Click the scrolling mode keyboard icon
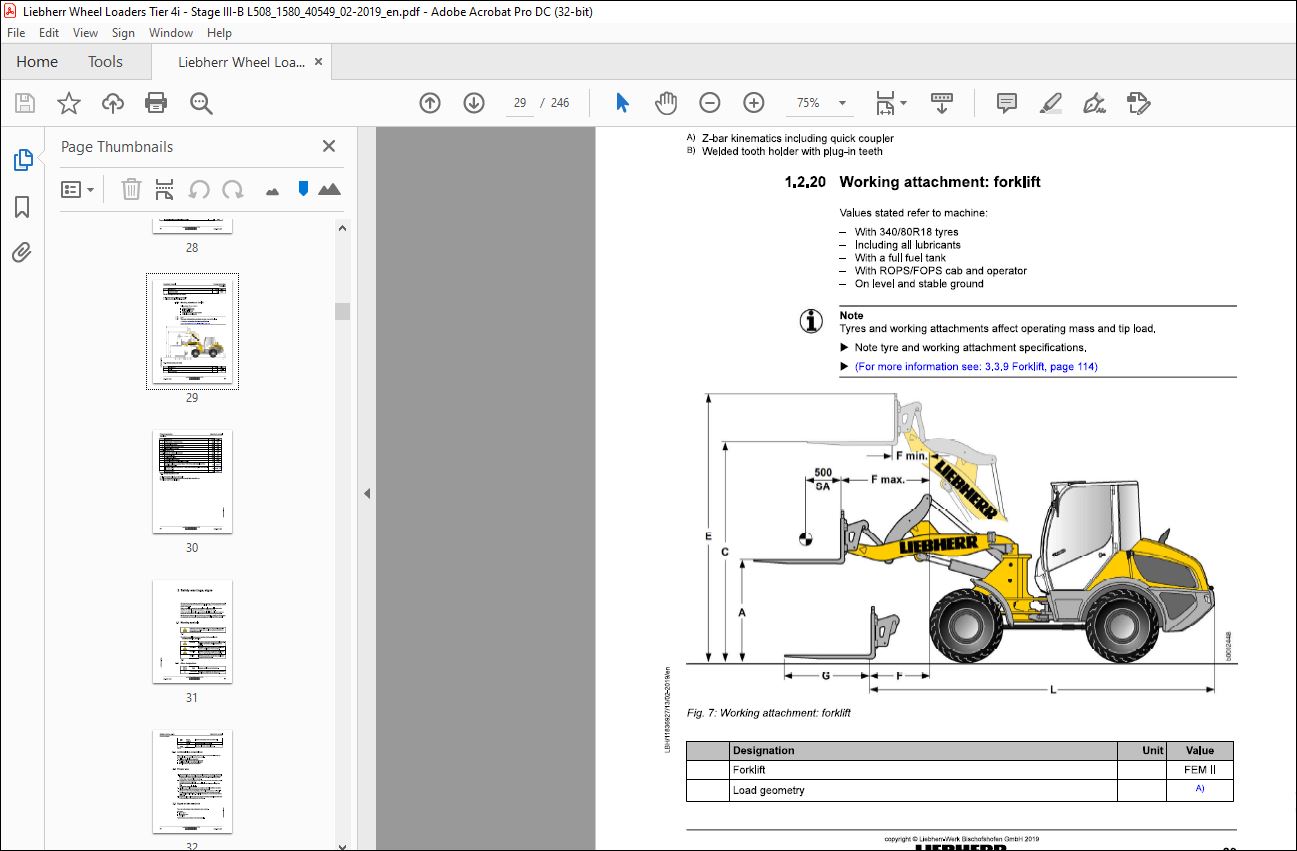This screenshot has height=851, width=1297. (941, 103)
